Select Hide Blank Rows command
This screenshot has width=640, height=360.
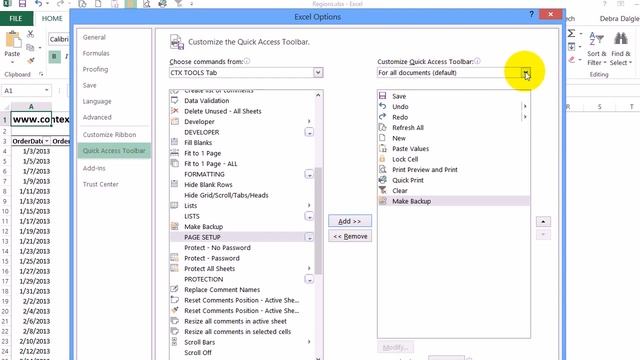pyautogui.click(x=242, y=184)
